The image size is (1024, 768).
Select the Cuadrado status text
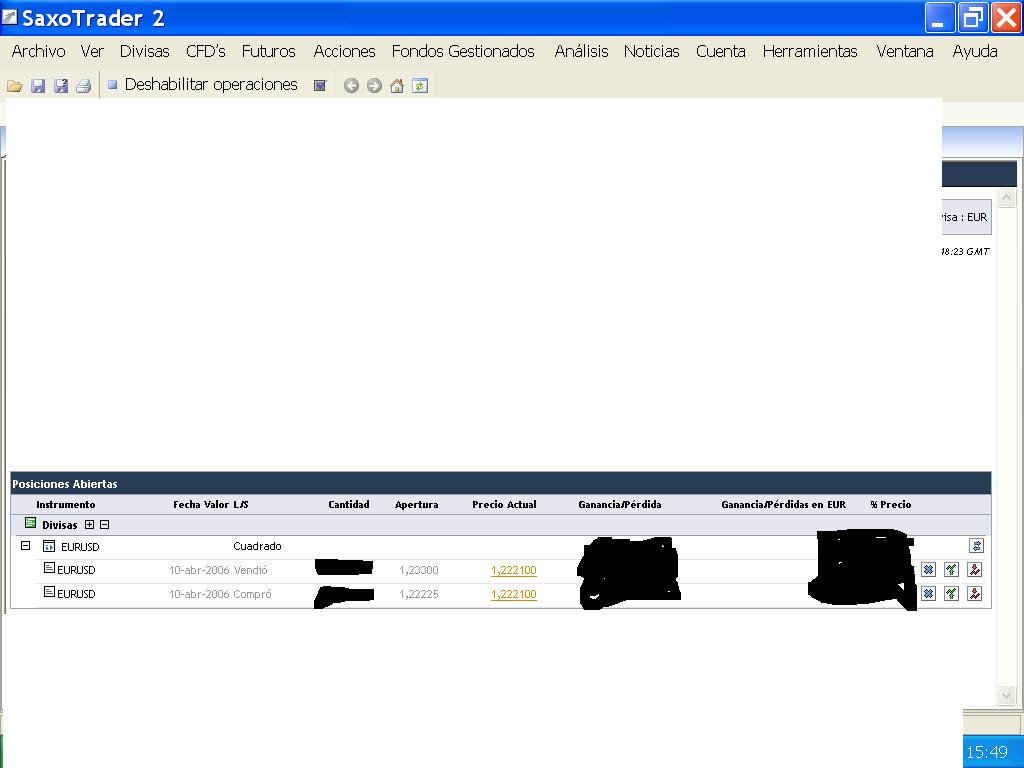[257, 546]
